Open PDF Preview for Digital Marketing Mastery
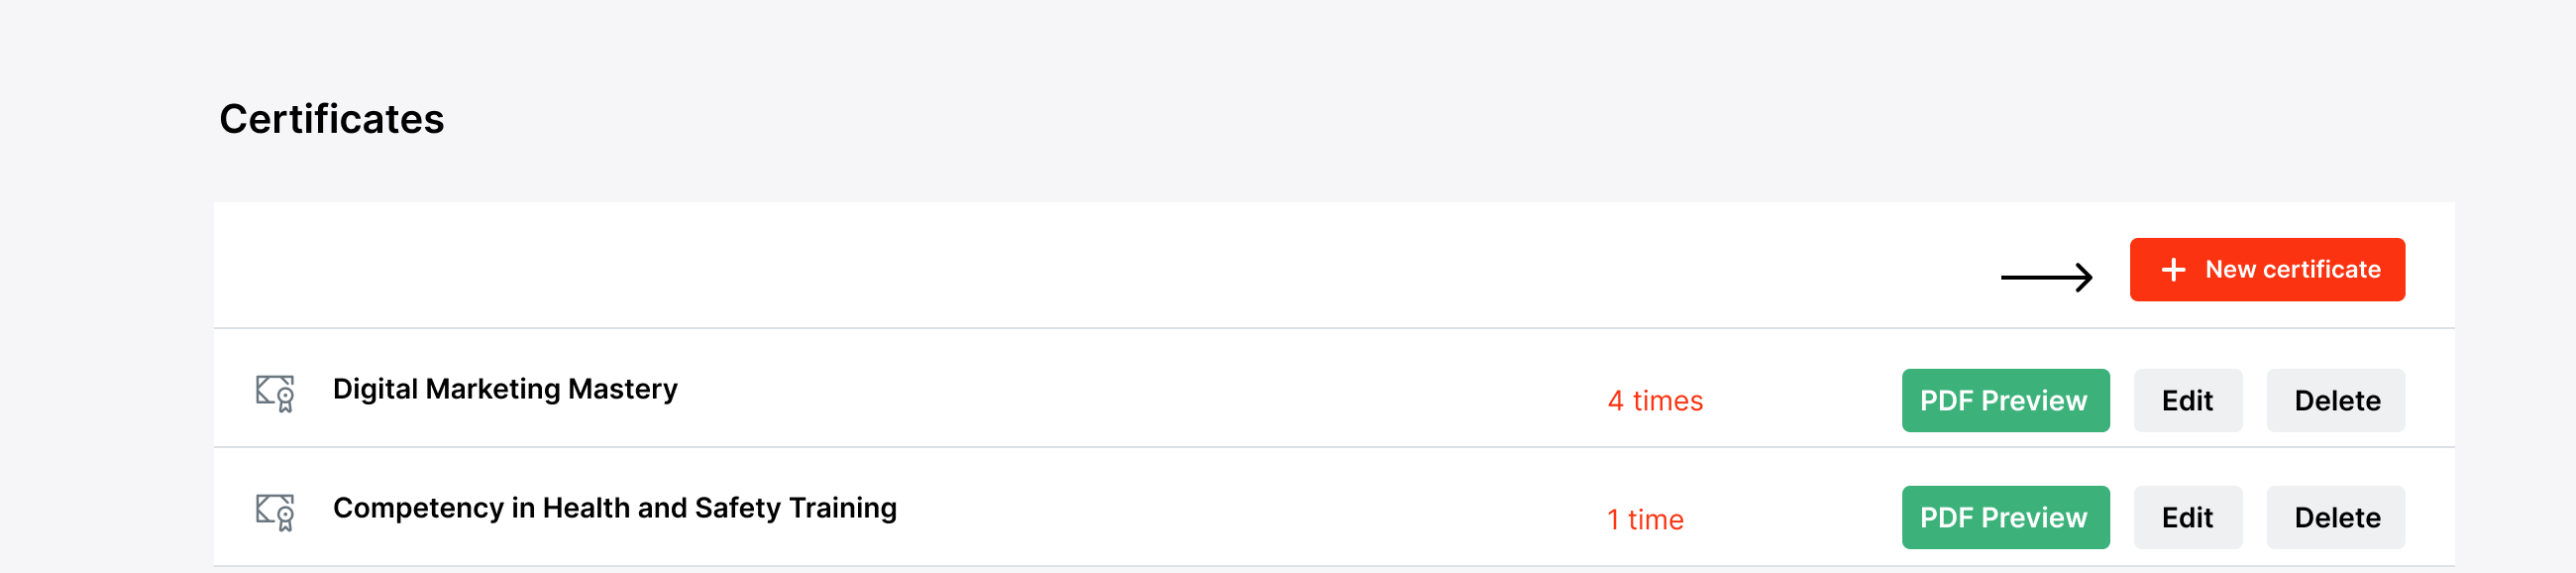2576x573 pixels. pos(2004,401)
